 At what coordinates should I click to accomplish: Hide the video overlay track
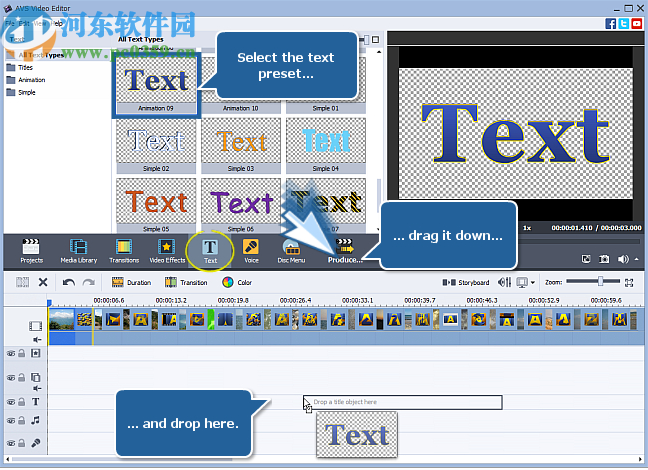11,377
